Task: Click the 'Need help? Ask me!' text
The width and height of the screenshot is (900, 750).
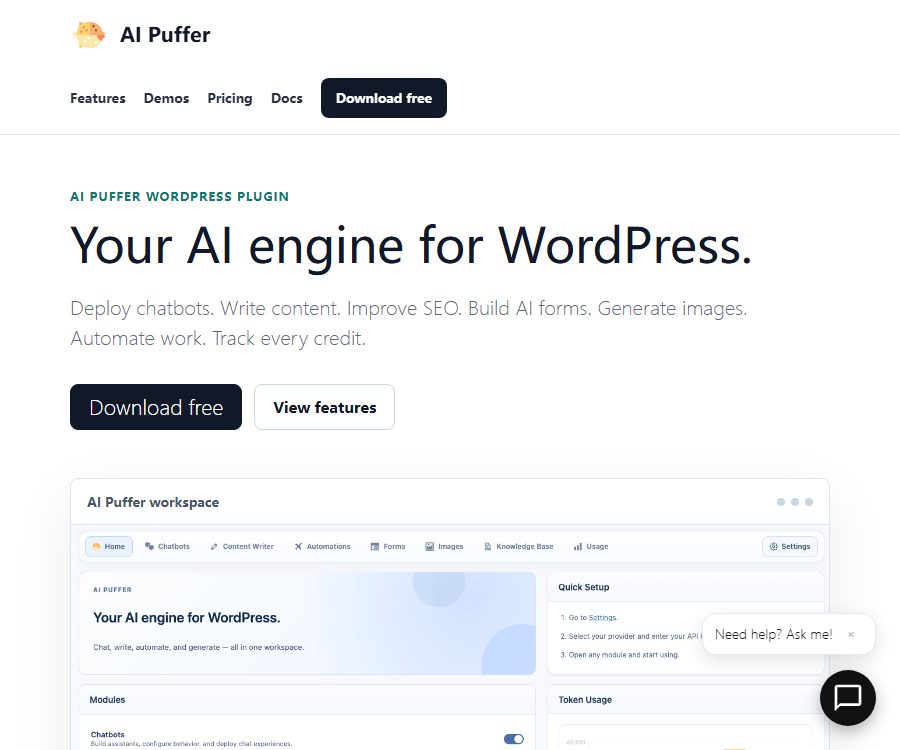Action: 774,634
